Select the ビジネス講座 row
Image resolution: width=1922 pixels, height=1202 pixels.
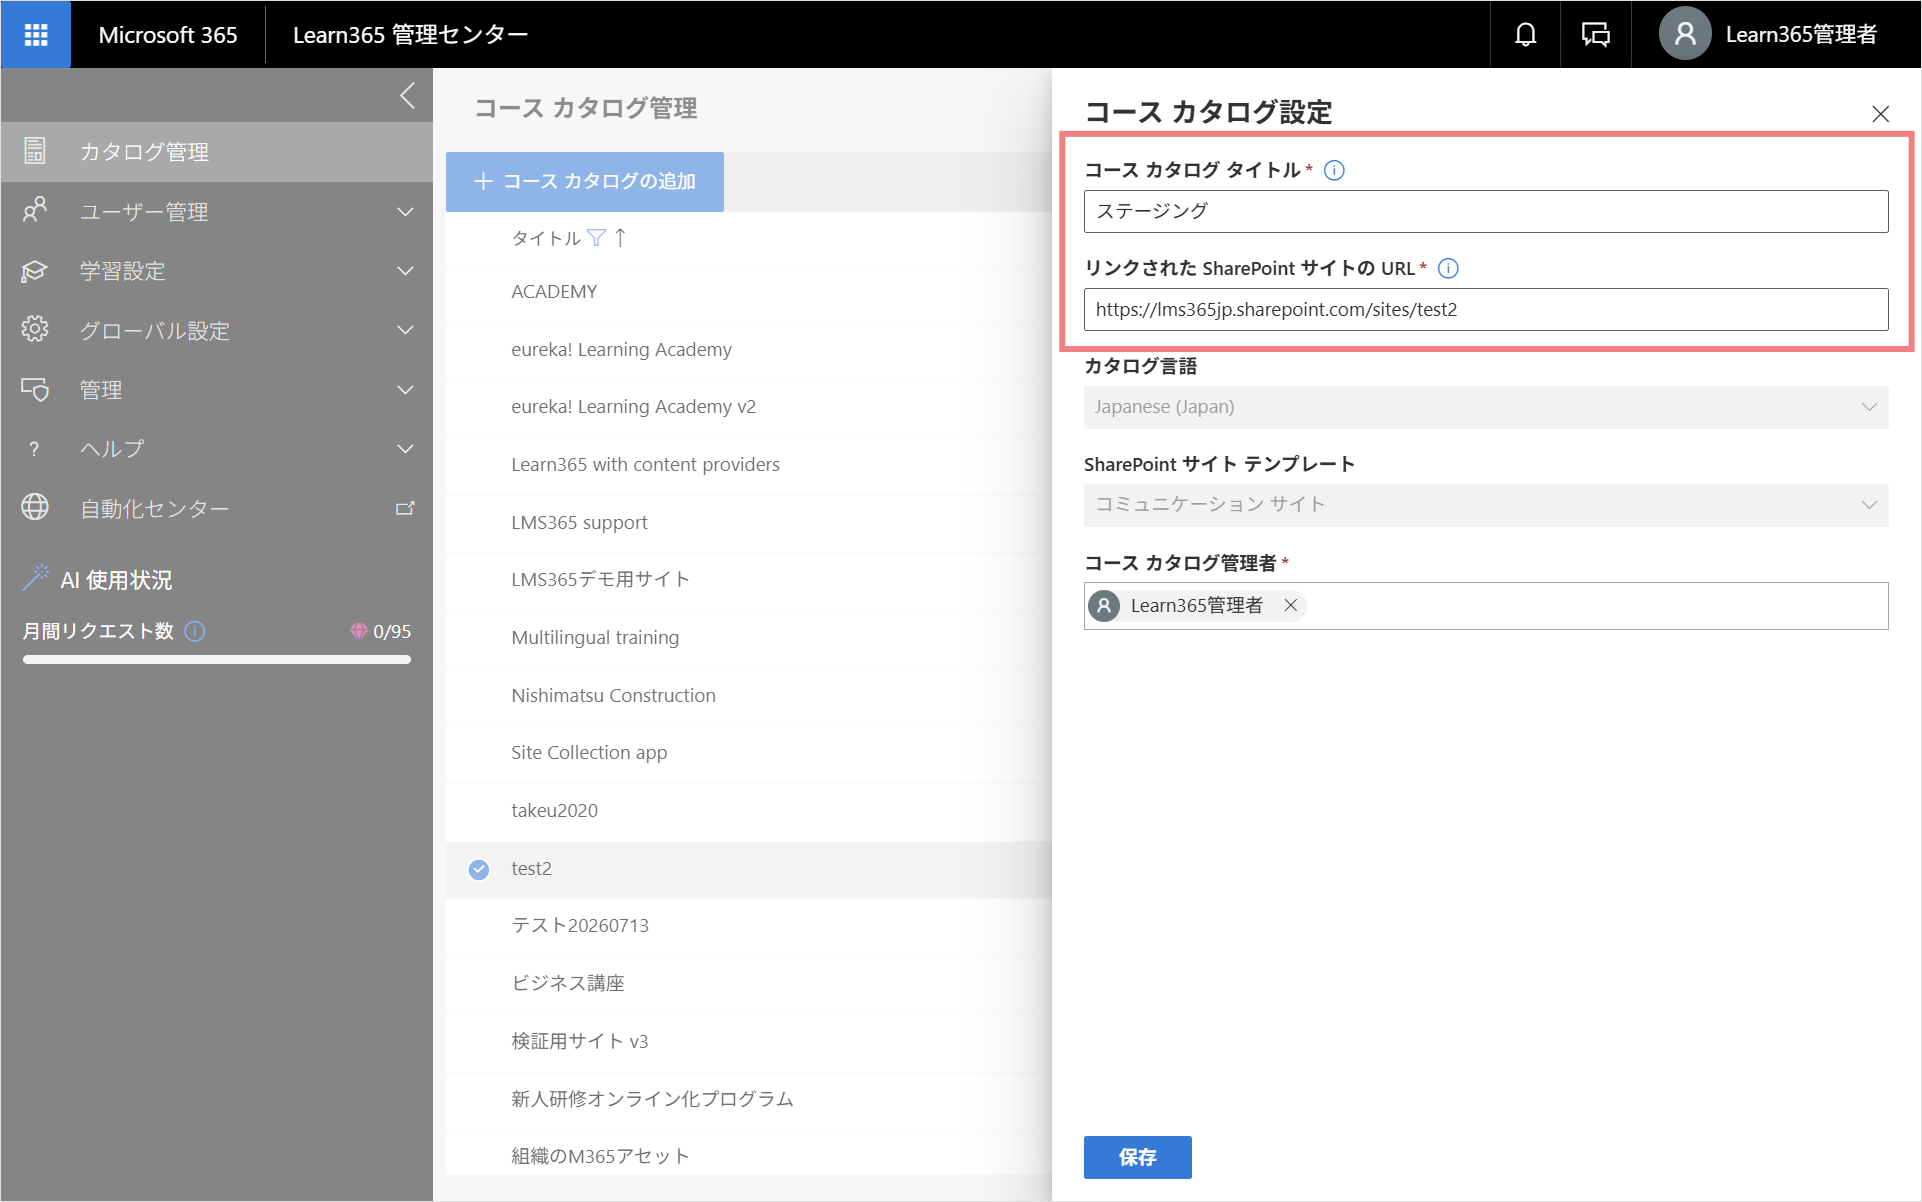(749, 984)
